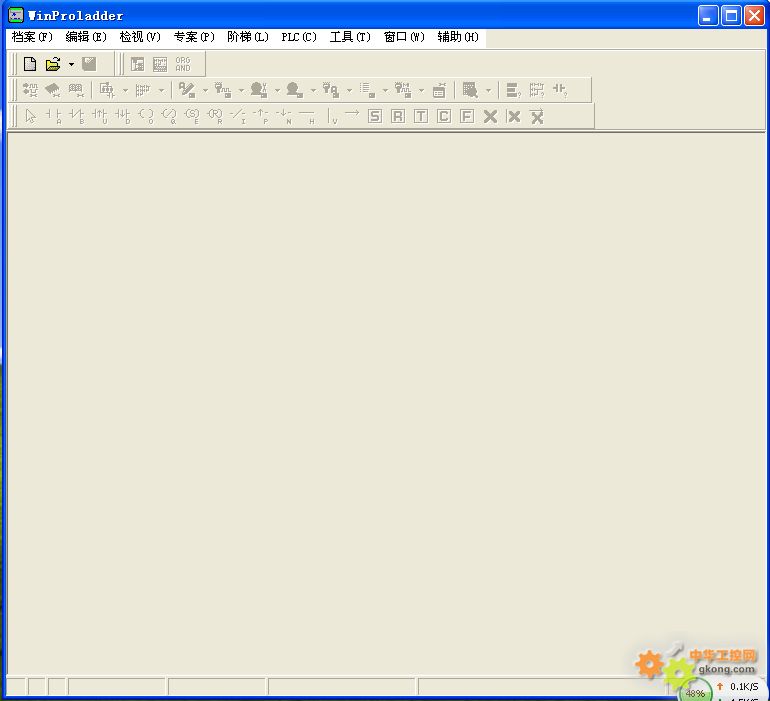This screenshot has width=770, height=701.
Task: Open the PLC(C) menu
Action: [x=299, y=37]
